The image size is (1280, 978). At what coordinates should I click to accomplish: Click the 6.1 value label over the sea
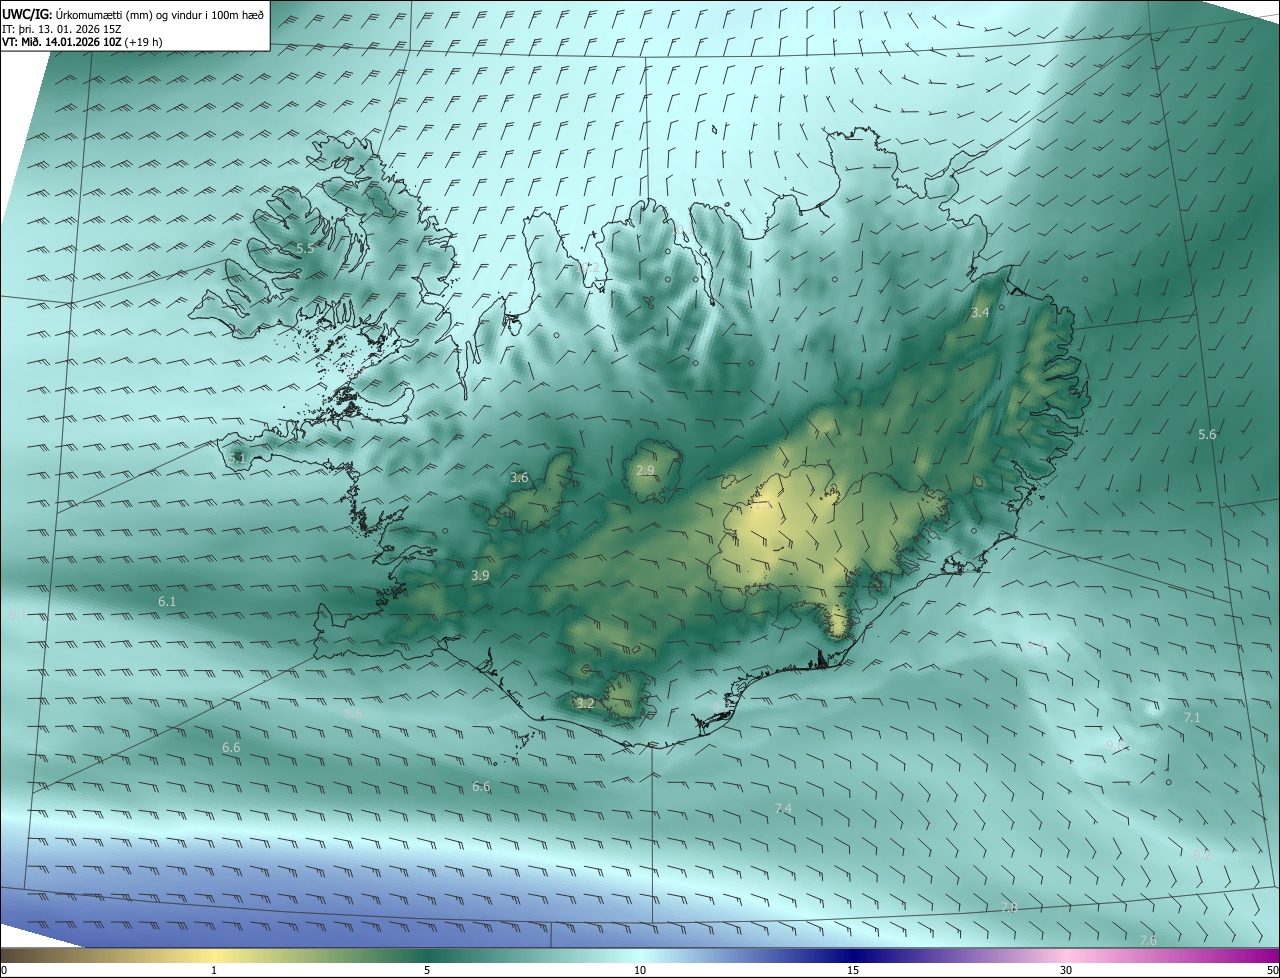pos(167,601)
